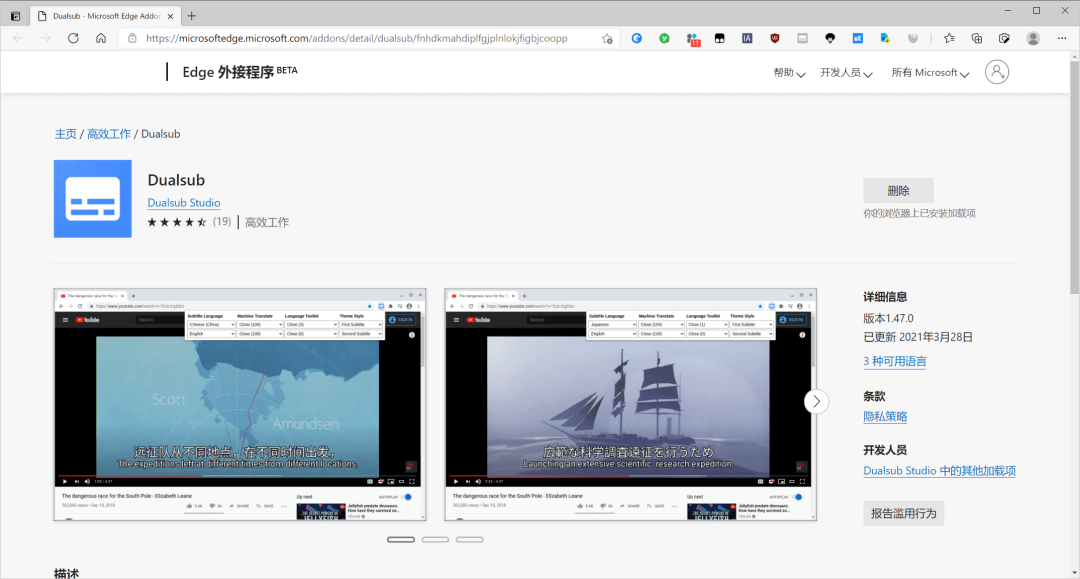Open the iA extension icon

pos(747,39)
